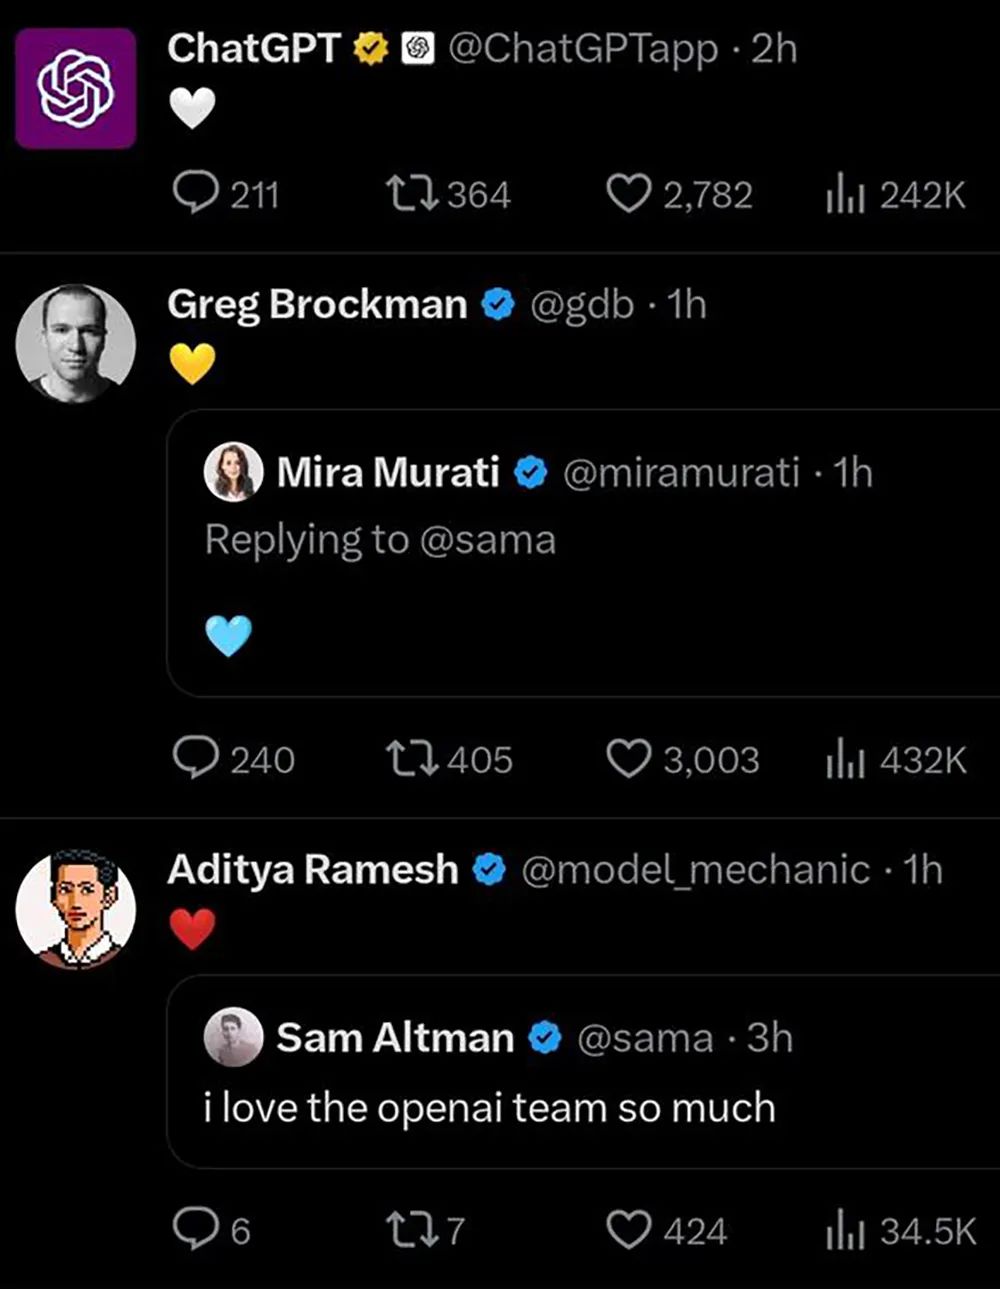1000x1289 pixels.
Task: Like Aditya Ramesh's tweet with 424 likes
Action: (629, 1229)
